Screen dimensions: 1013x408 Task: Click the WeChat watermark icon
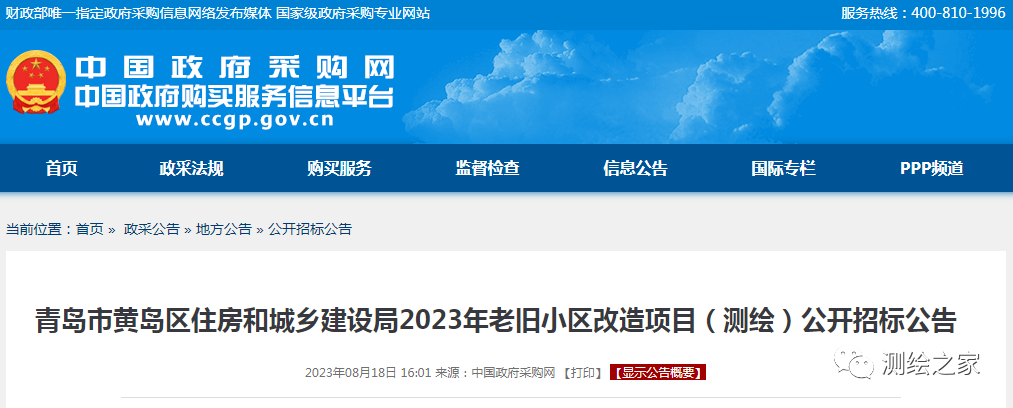point(853,363)
